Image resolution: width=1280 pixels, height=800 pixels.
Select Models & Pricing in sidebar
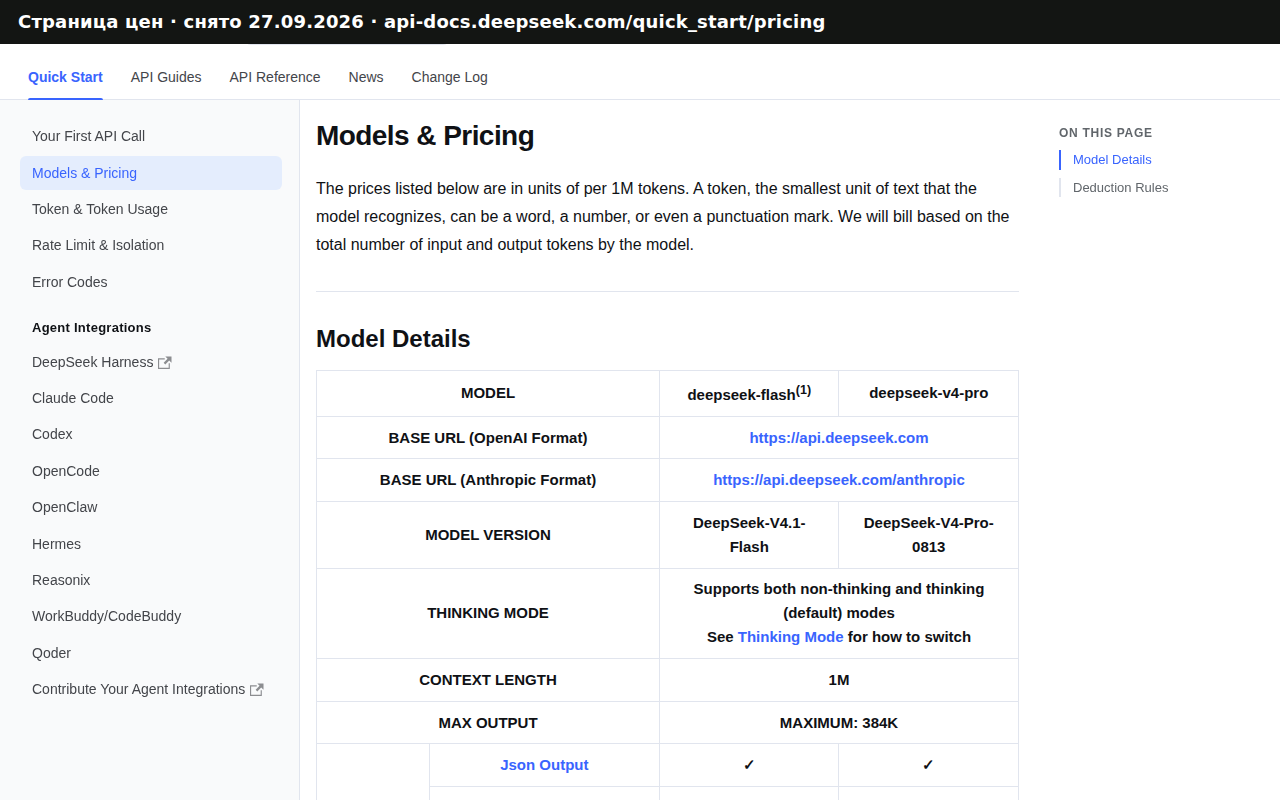coord(151,173)
